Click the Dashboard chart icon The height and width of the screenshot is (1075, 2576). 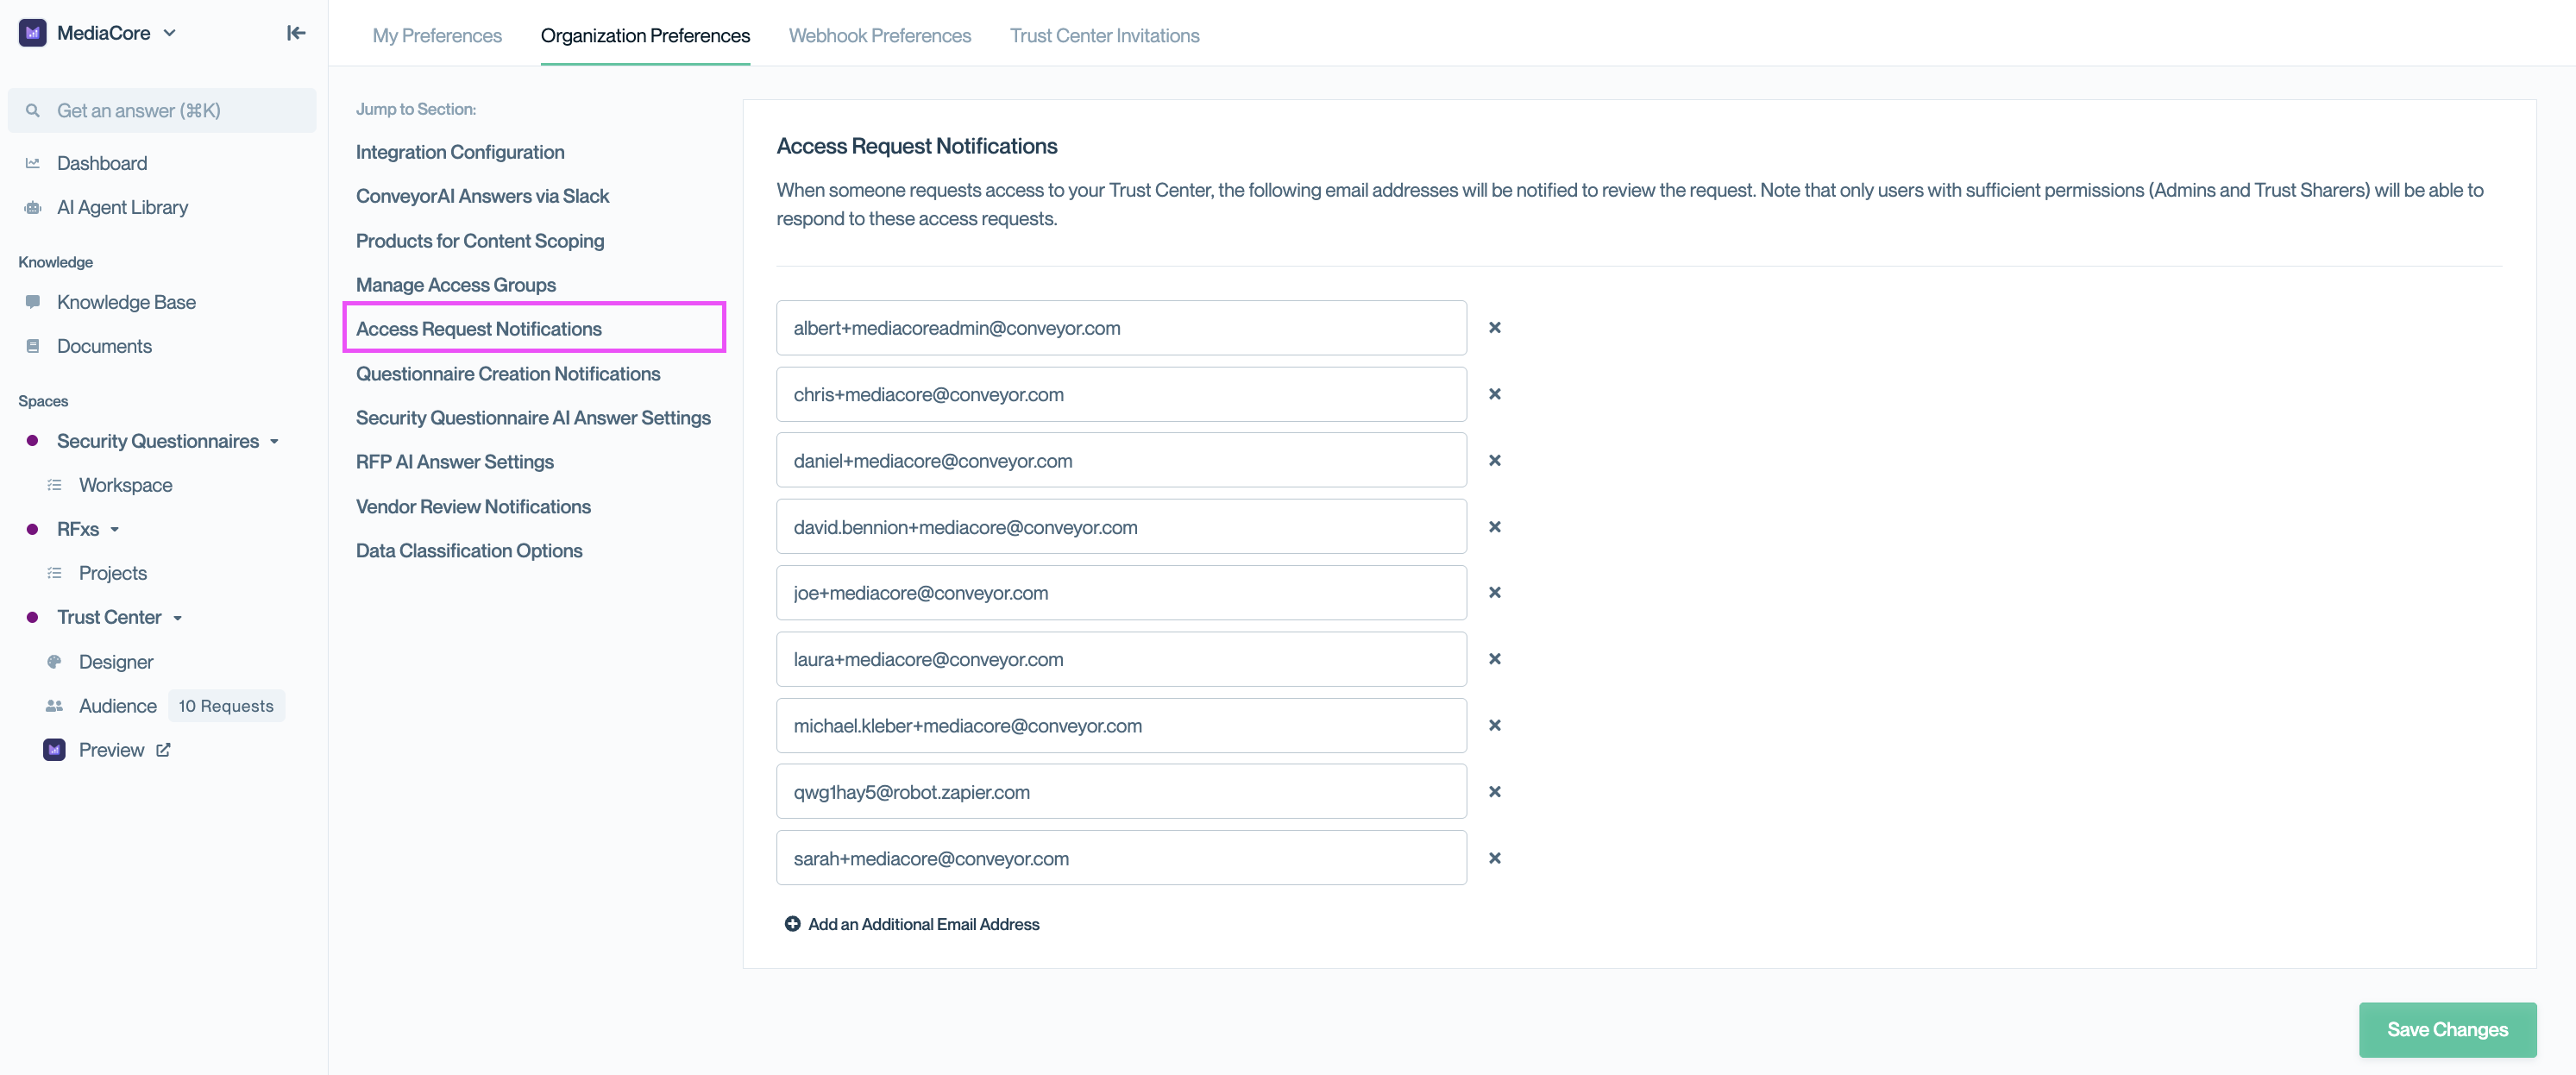33,163
